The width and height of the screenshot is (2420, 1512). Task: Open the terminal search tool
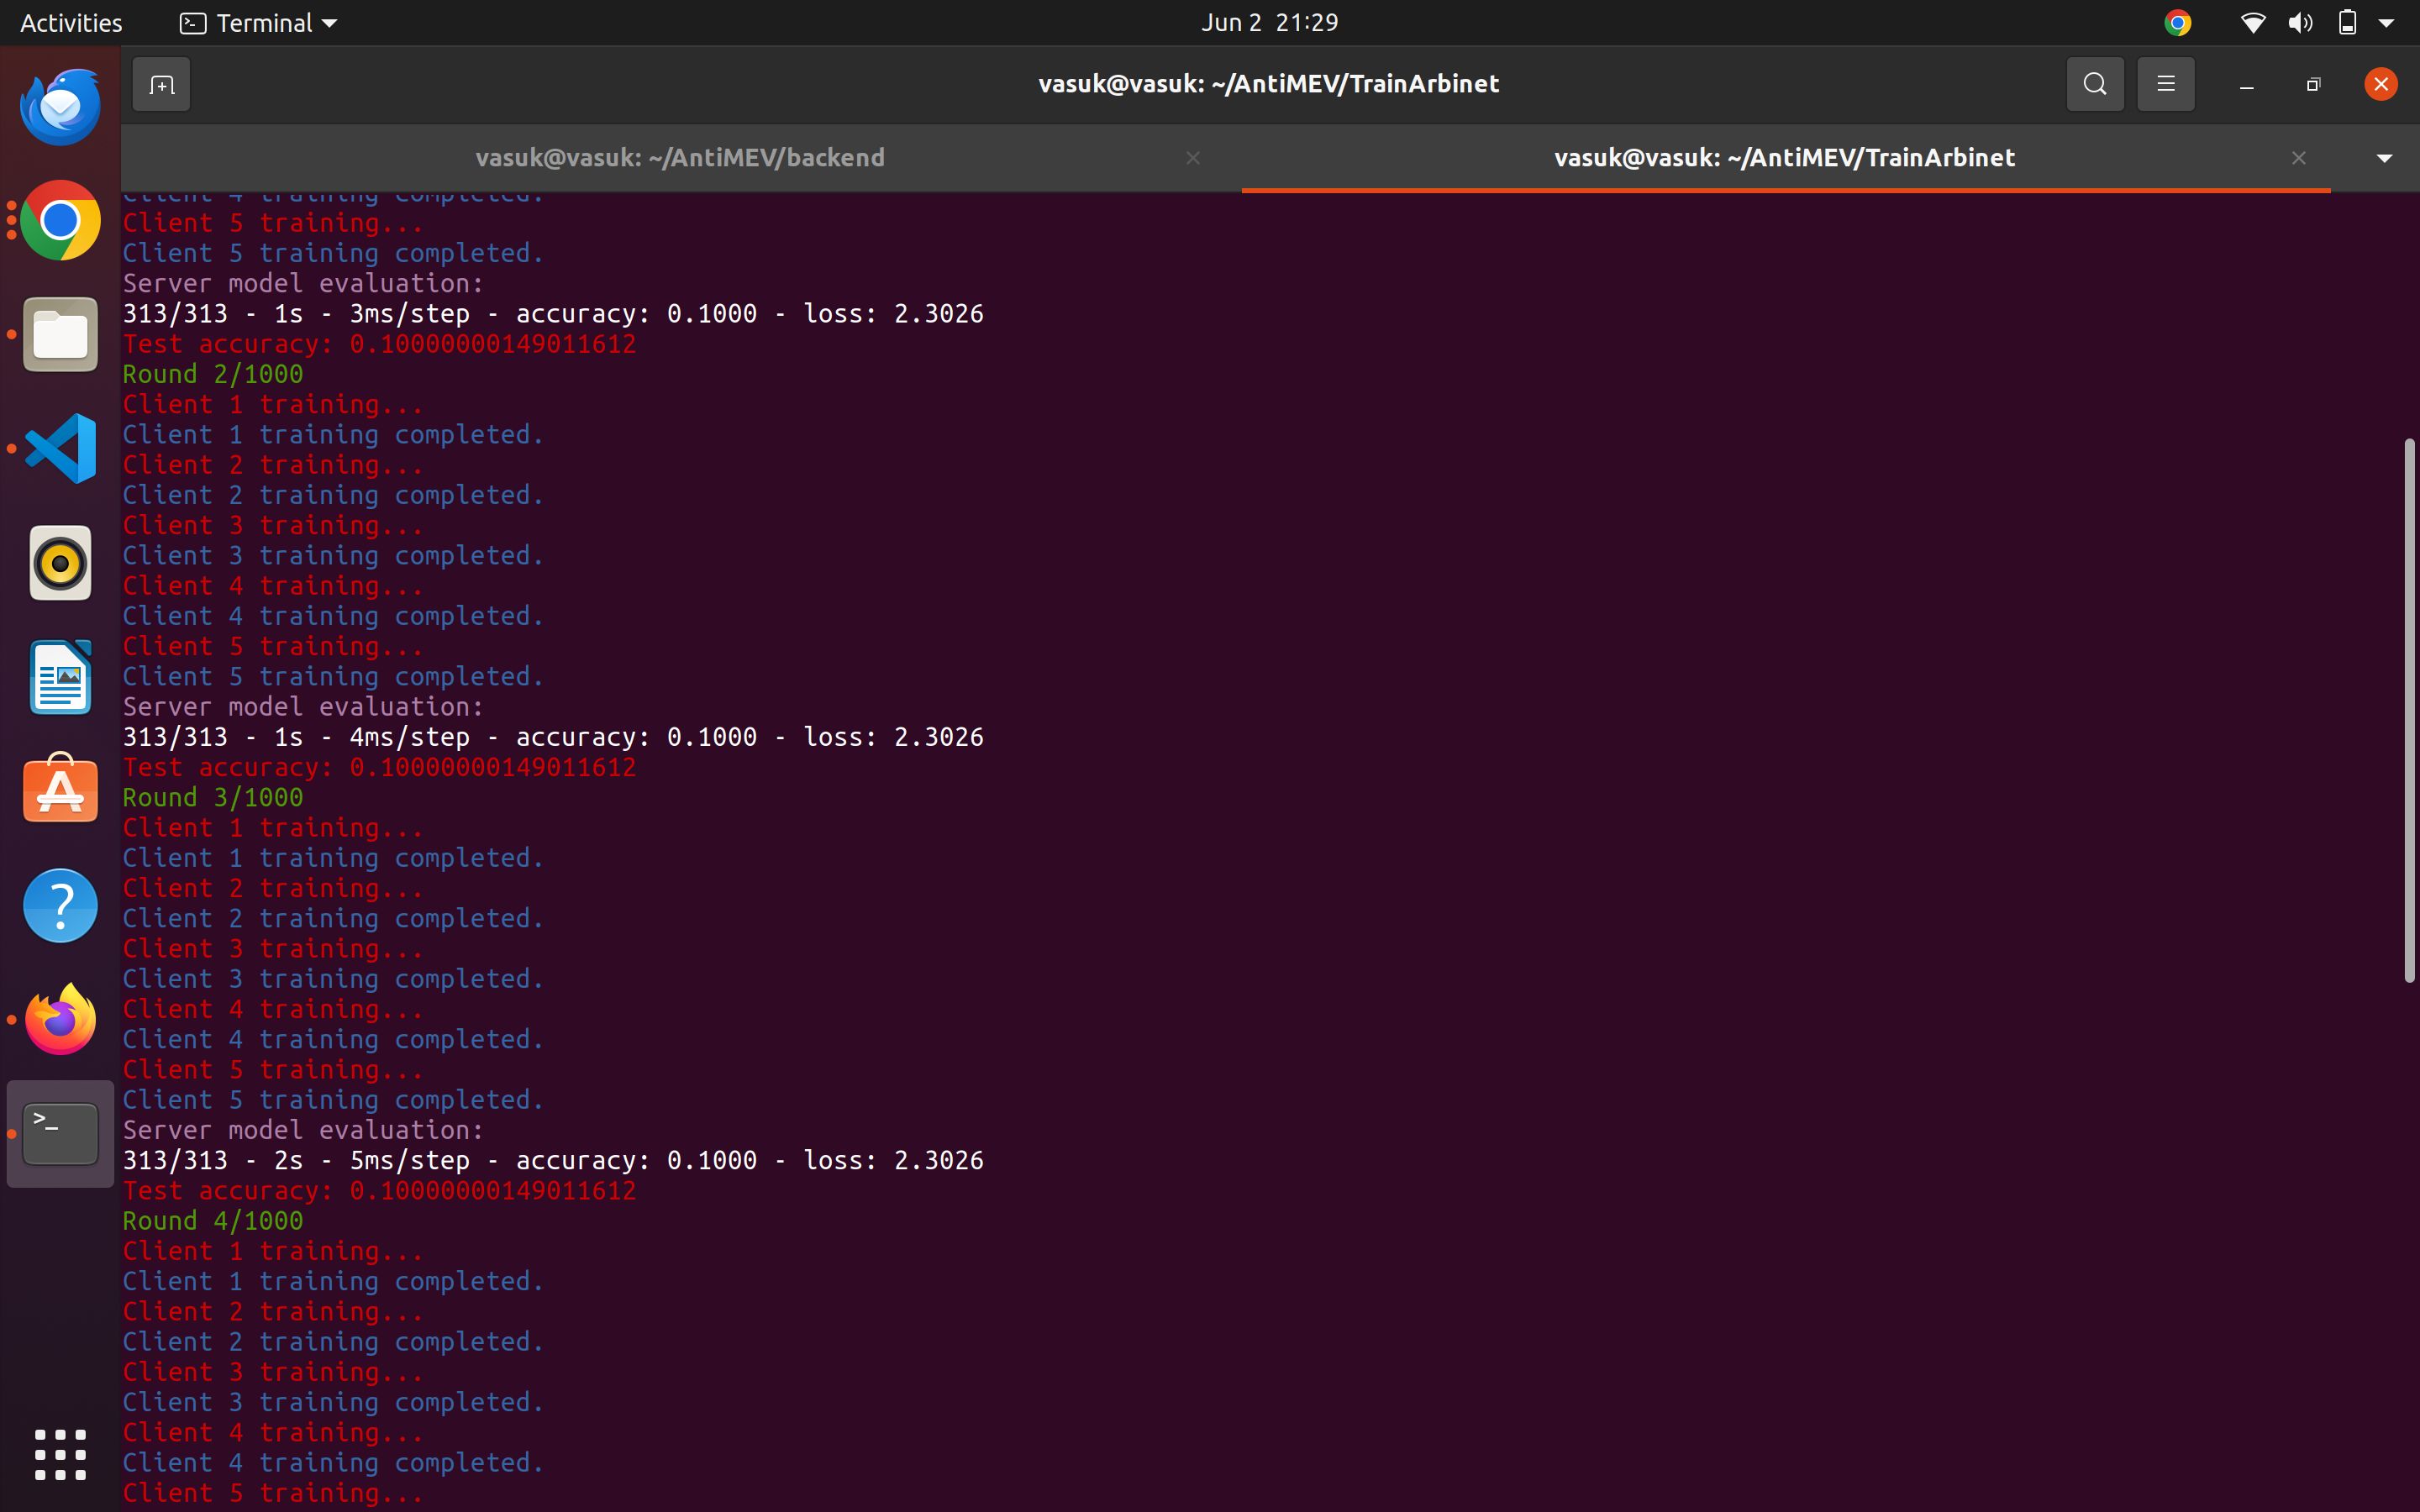tap(2095, 84)
